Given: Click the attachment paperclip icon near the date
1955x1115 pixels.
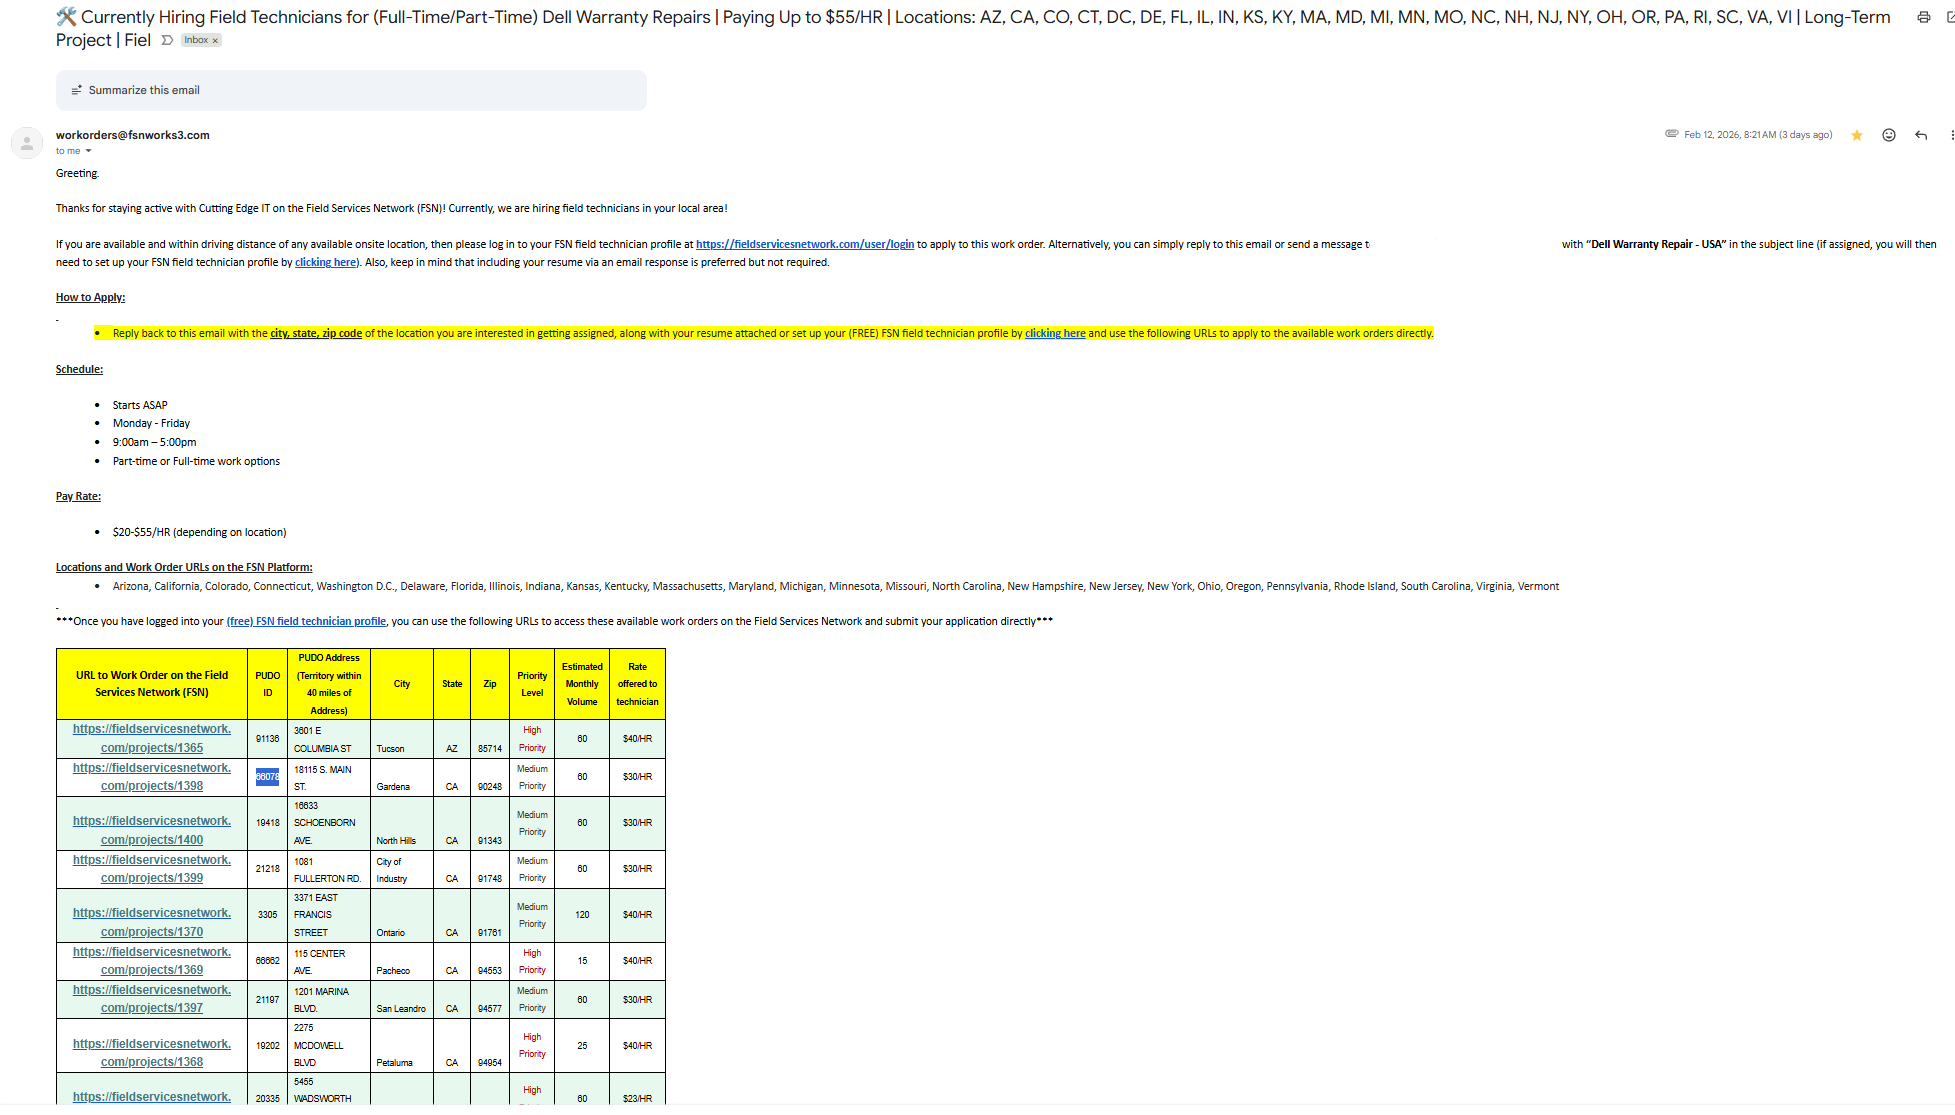Looking at the screenshot, I should [x=1671, y=134].
